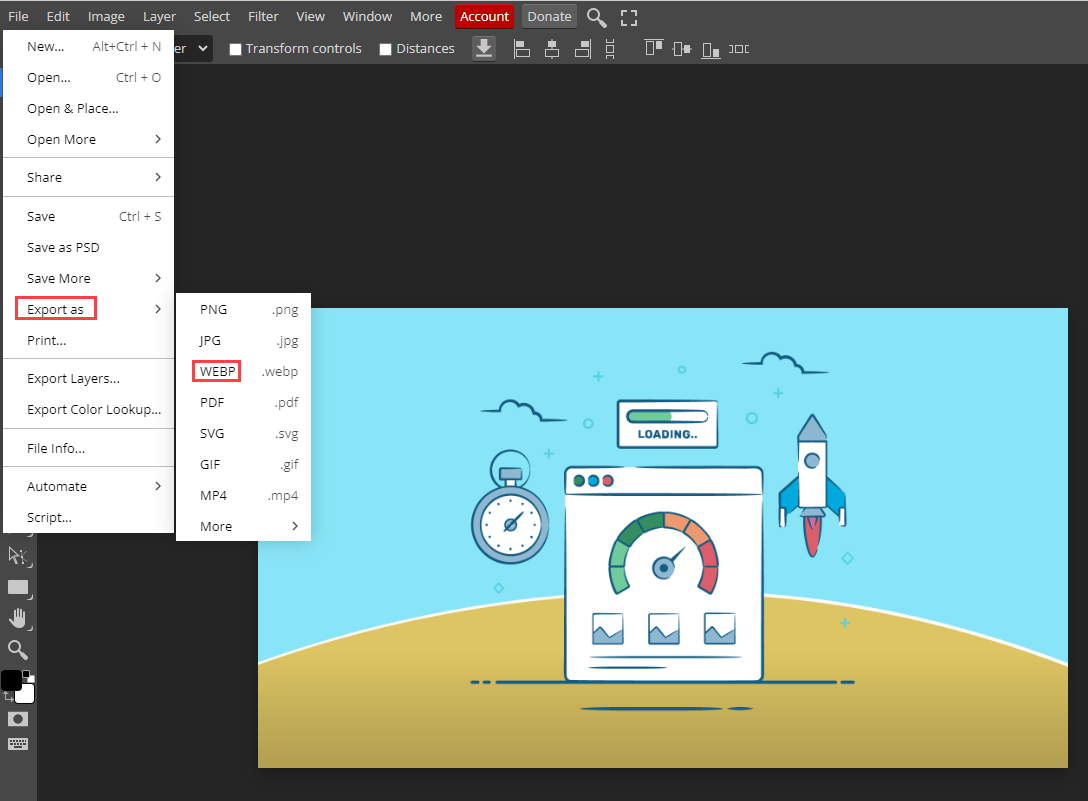Screen dimensions: 1088x801
Task: Toggle fullscreen mode icon
Action: [629, 17]
